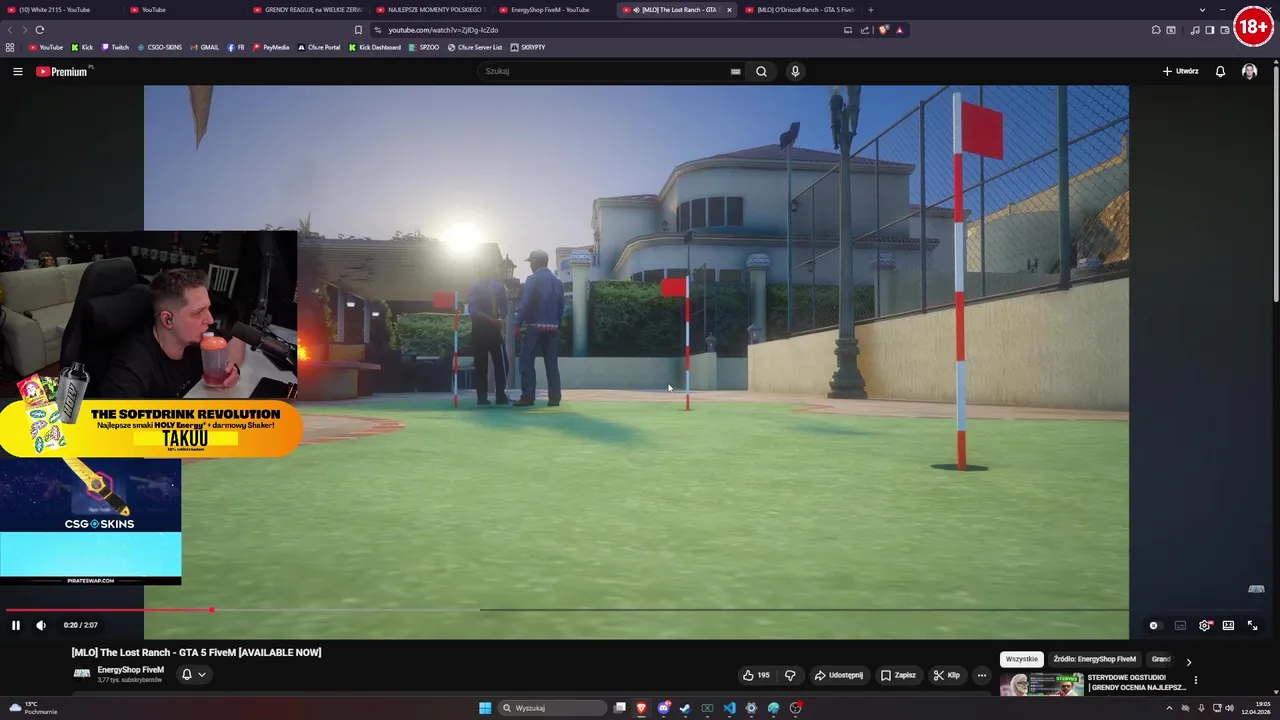Open Windows Start button
The height and width of the screenshot is (720, 1280).
pyautogui.click(x=485, y=708)
